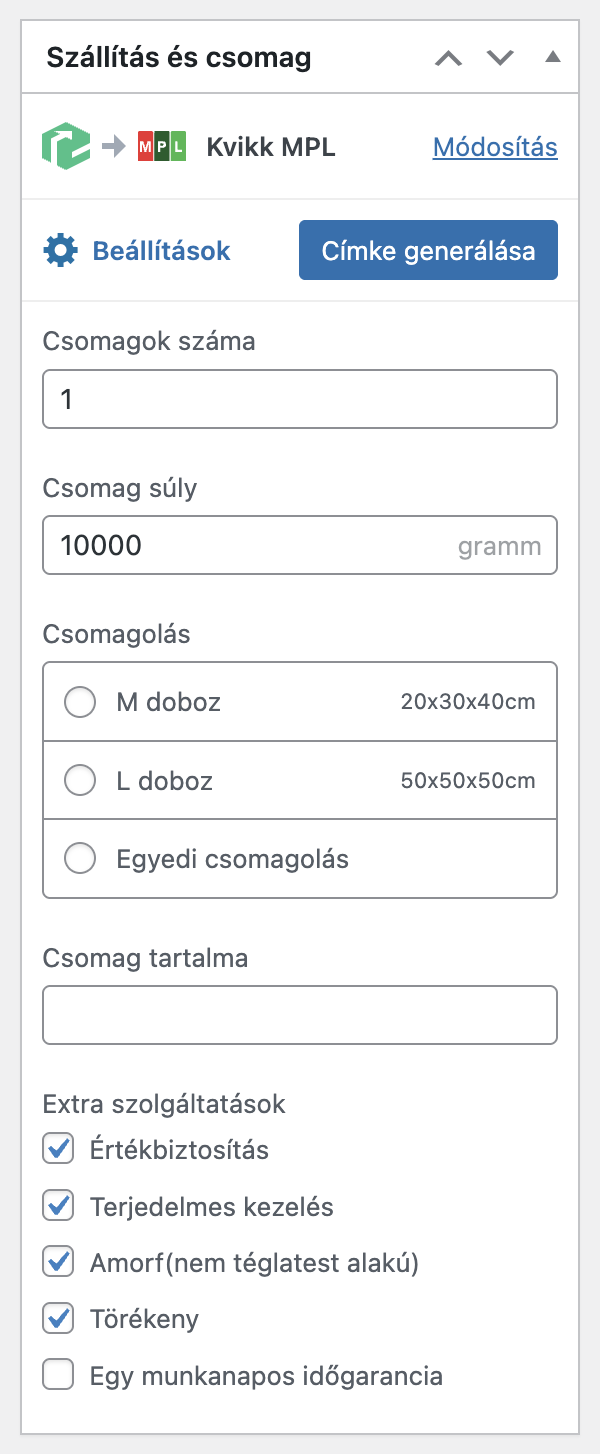The width and height of the screenshot is (600, 1454).
Task: Disable the Törékeny option
Action: (x=58, y=1318)
